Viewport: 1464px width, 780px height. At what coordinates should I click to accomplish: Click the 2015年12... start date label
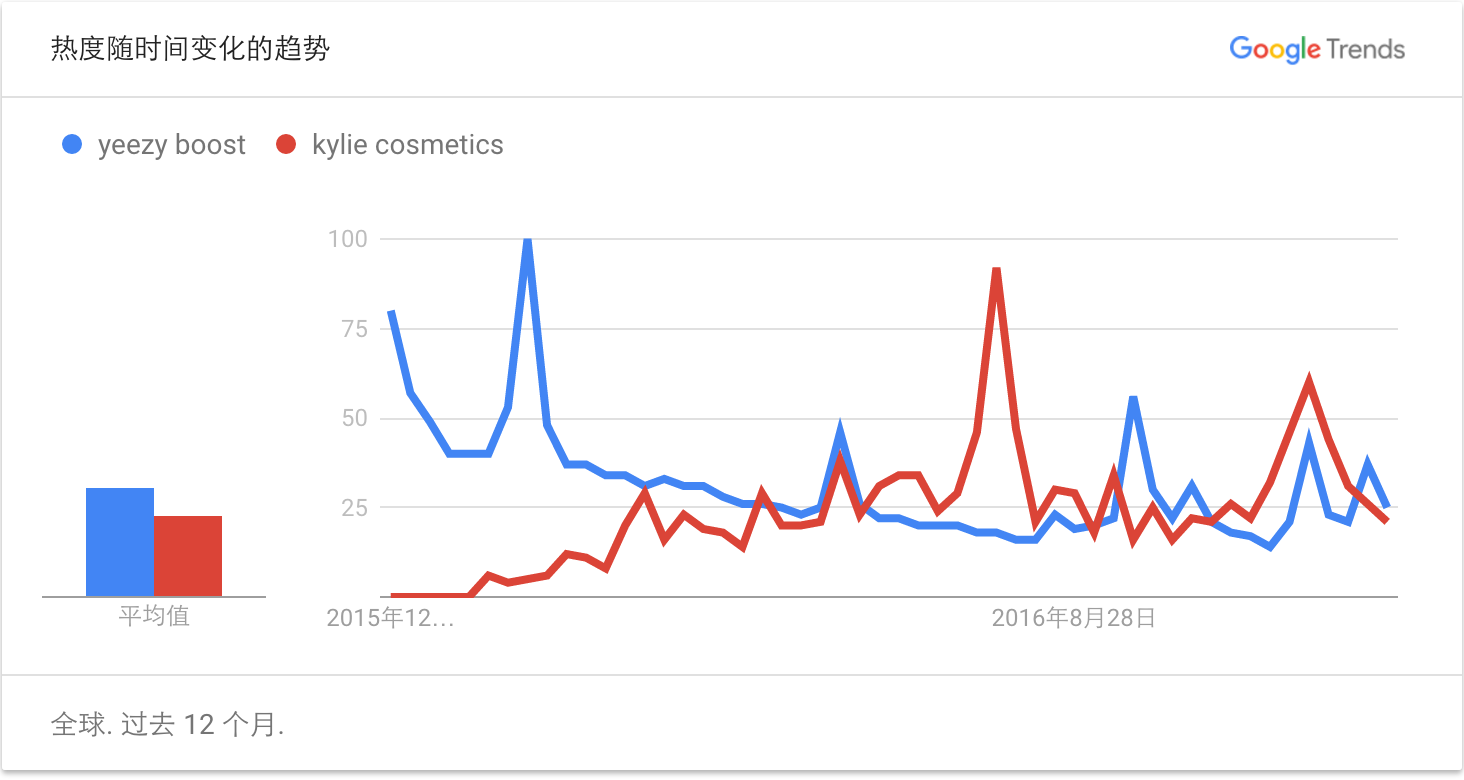click(x=390, y=618)
